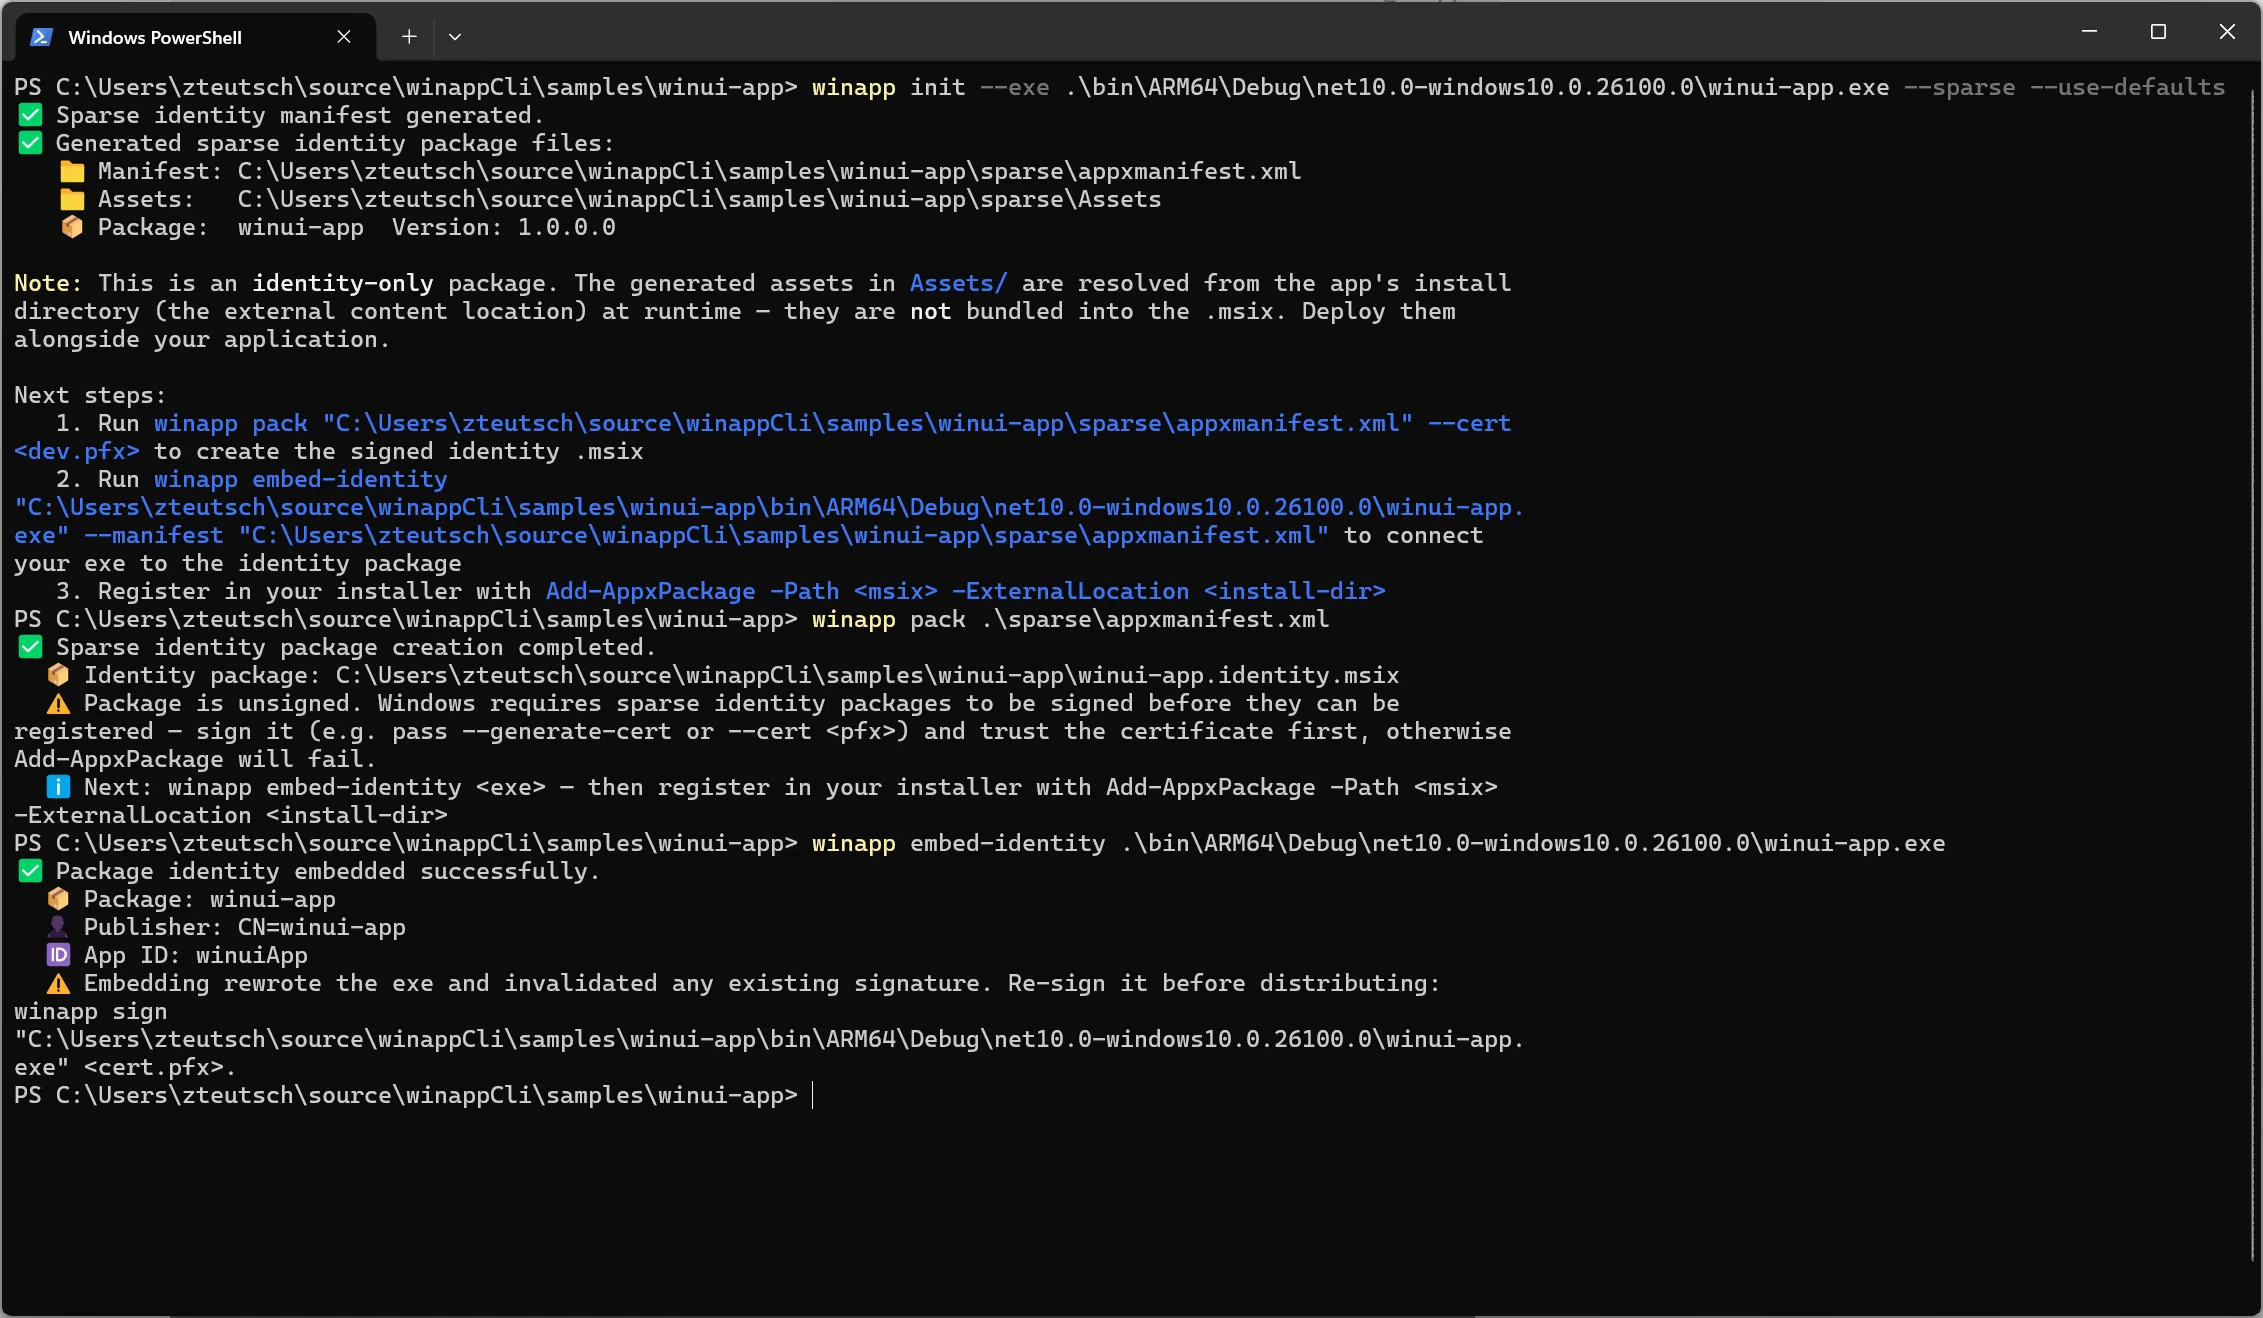Maximize the terminal window
This screenshot has height=1318, width=2263.
coord(2158,32)
